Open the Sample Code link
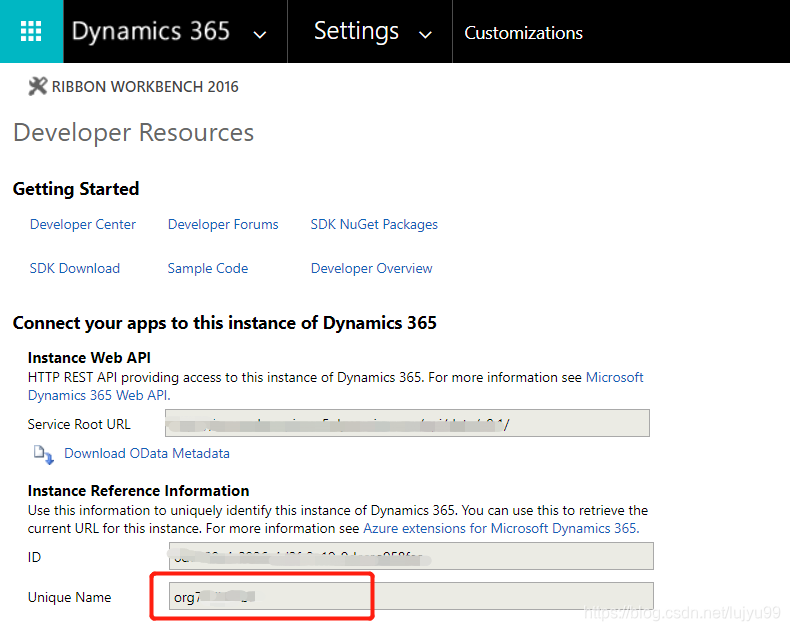The width and height of the screenshot is (790, 631). [x=208, y=268]
